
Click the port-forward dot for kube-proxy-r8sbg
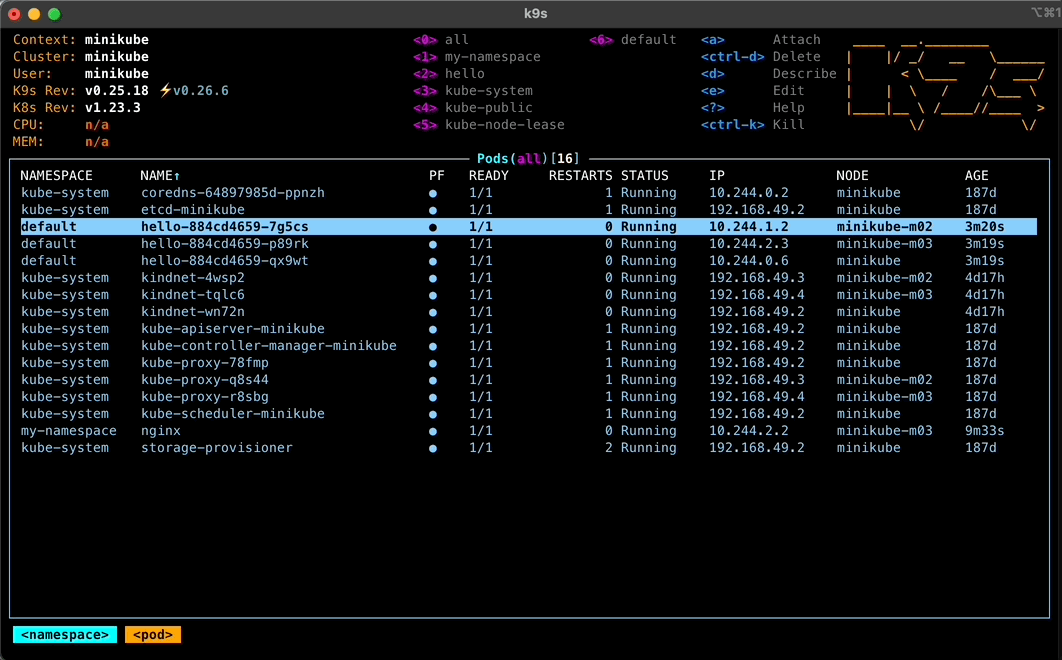[433, 397]
